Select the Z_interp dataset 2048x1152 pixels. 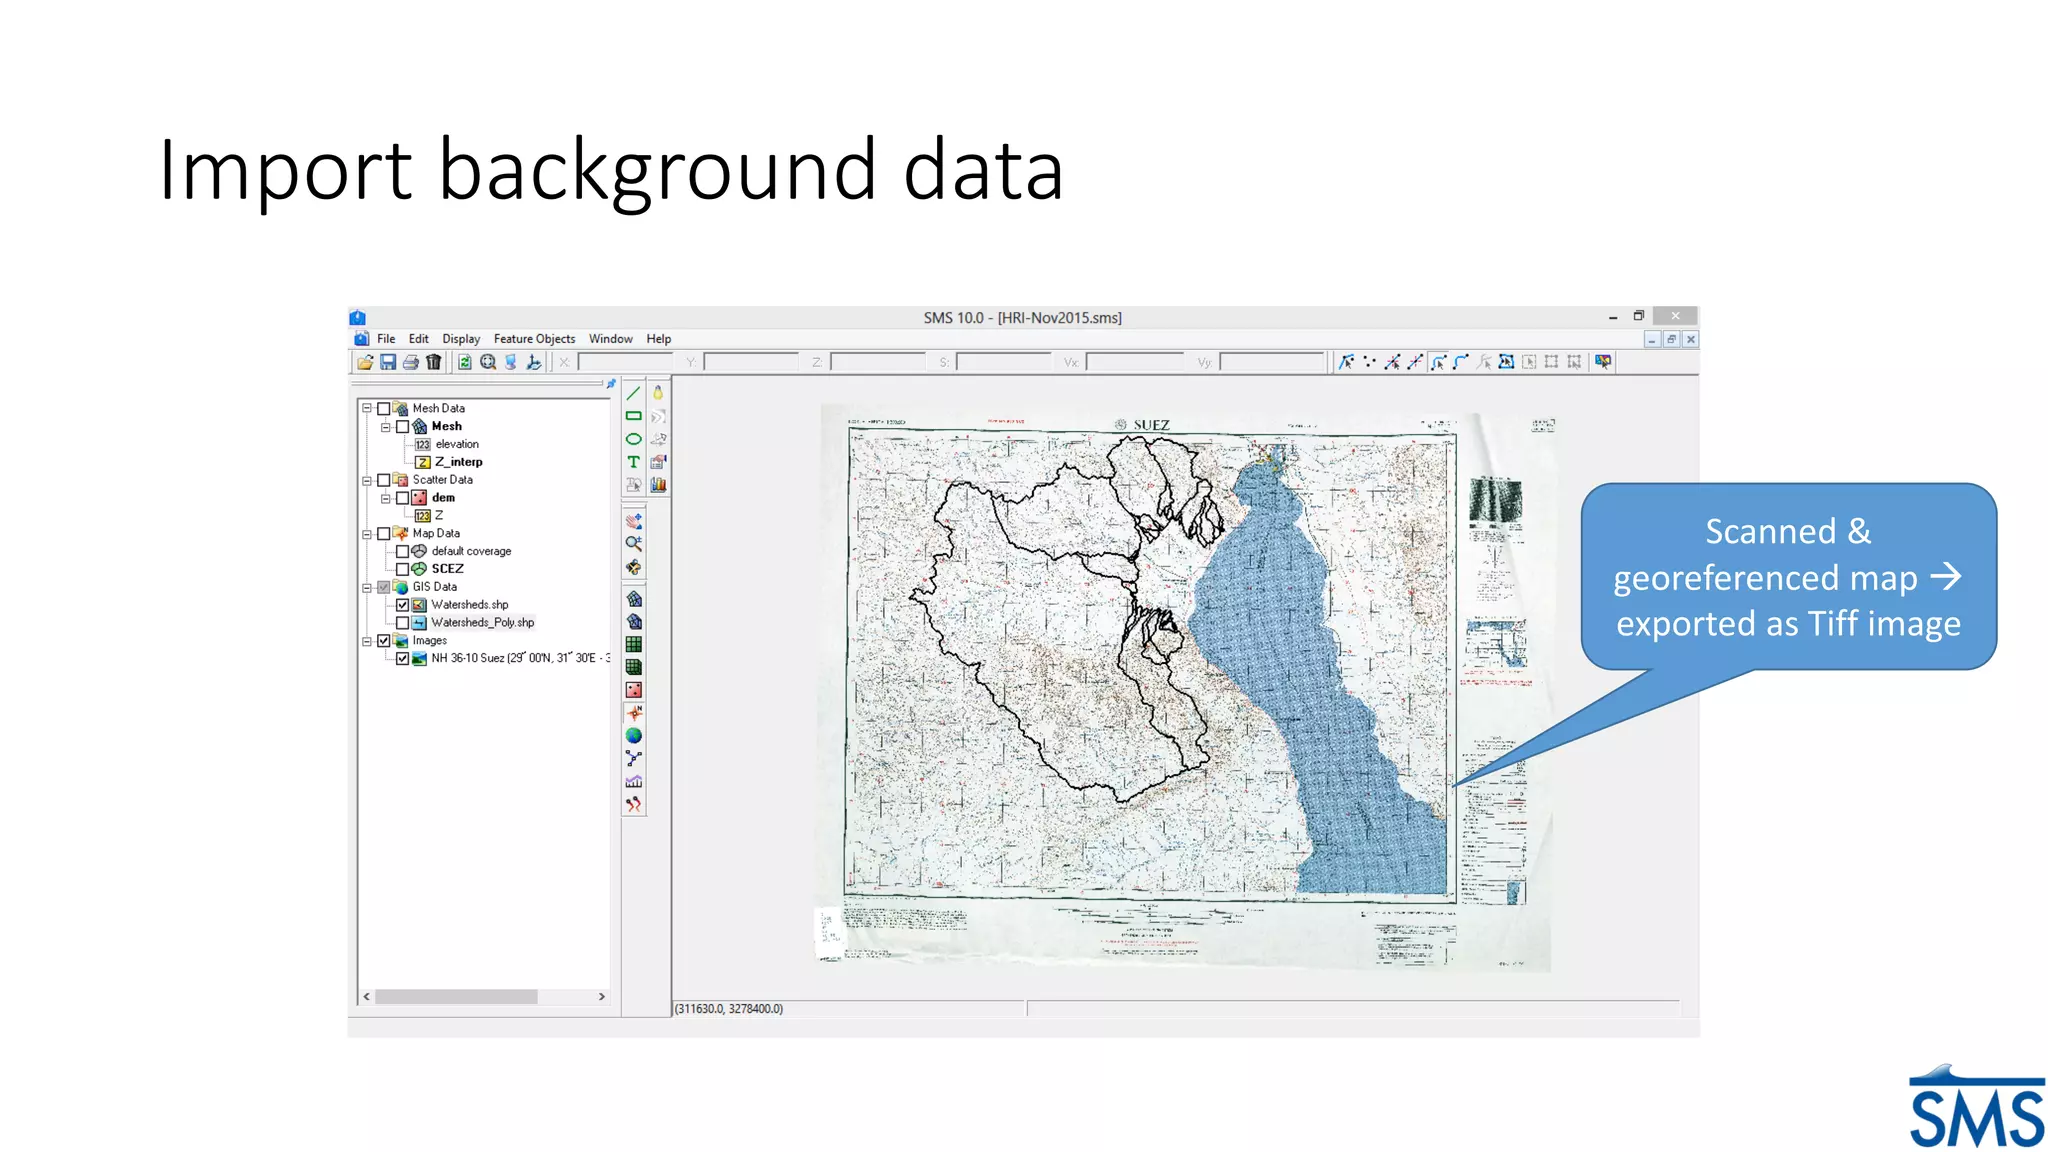click(458, 462)
